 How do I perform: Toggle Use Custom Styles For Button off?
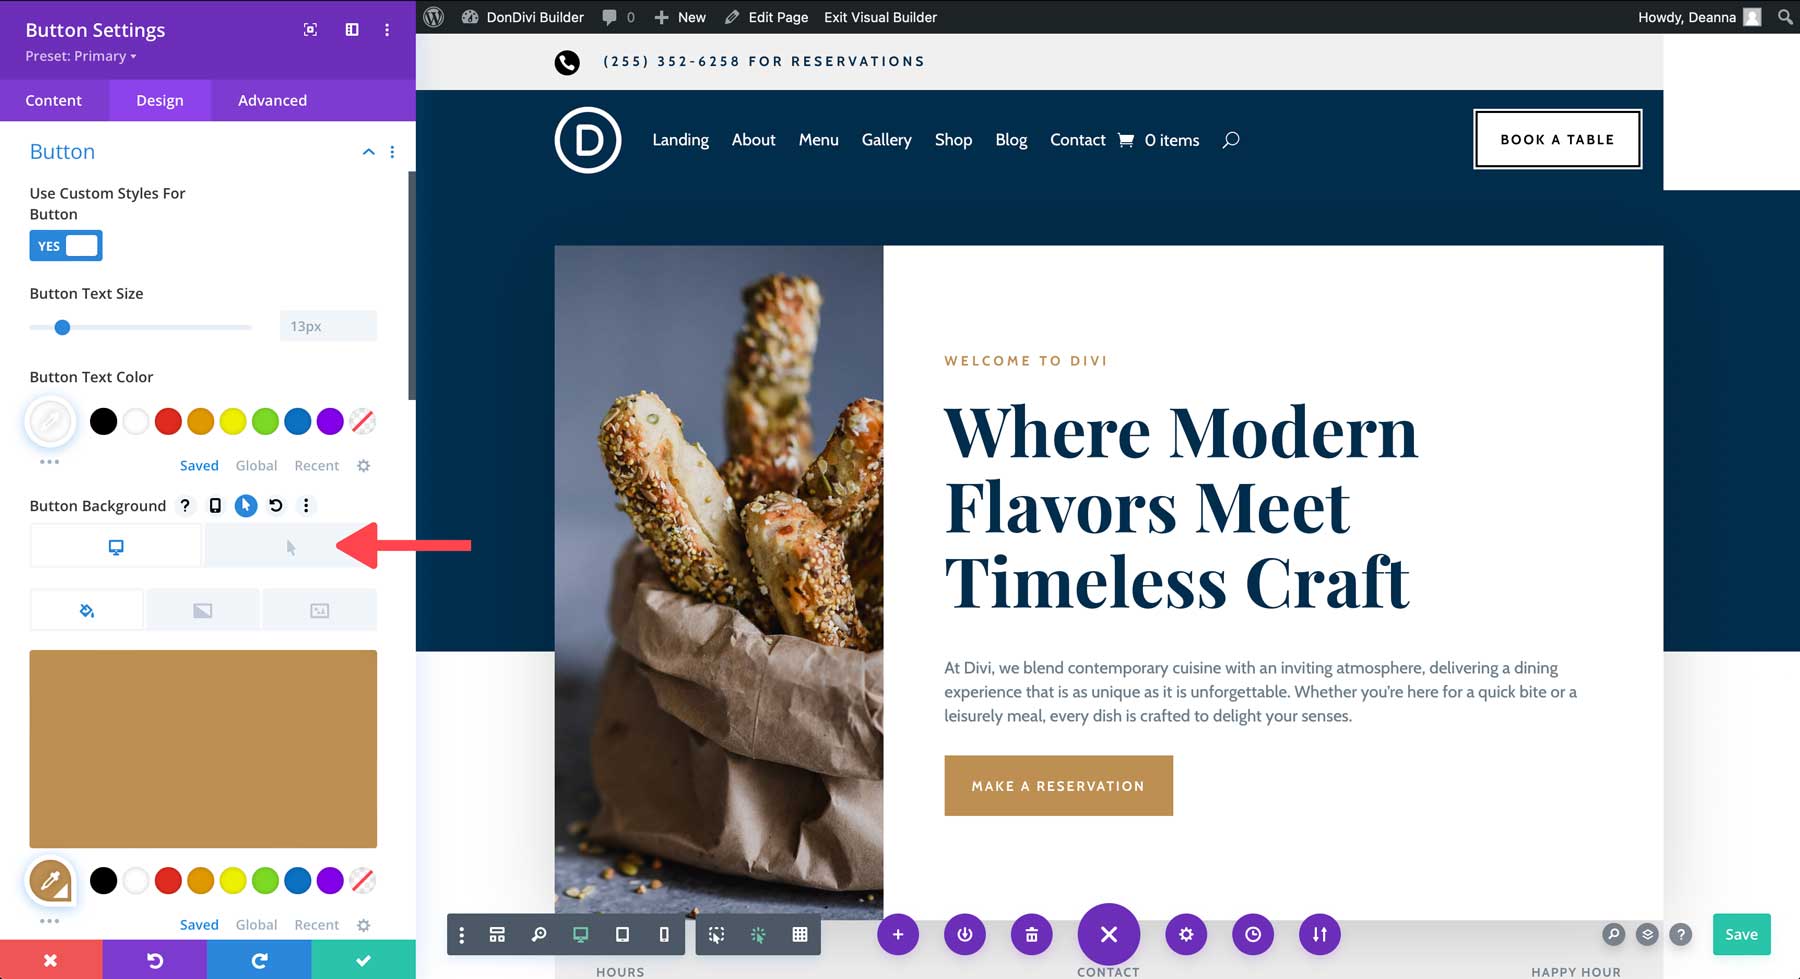(65, 245)
